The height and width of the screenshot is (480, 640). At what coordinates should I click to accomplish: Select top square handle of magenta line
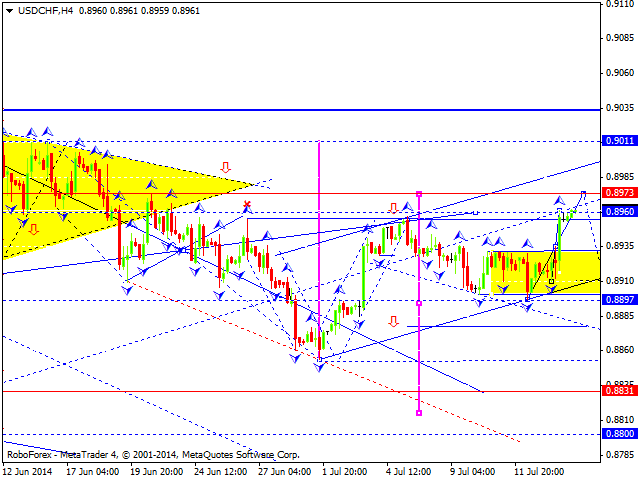point(419,192)
